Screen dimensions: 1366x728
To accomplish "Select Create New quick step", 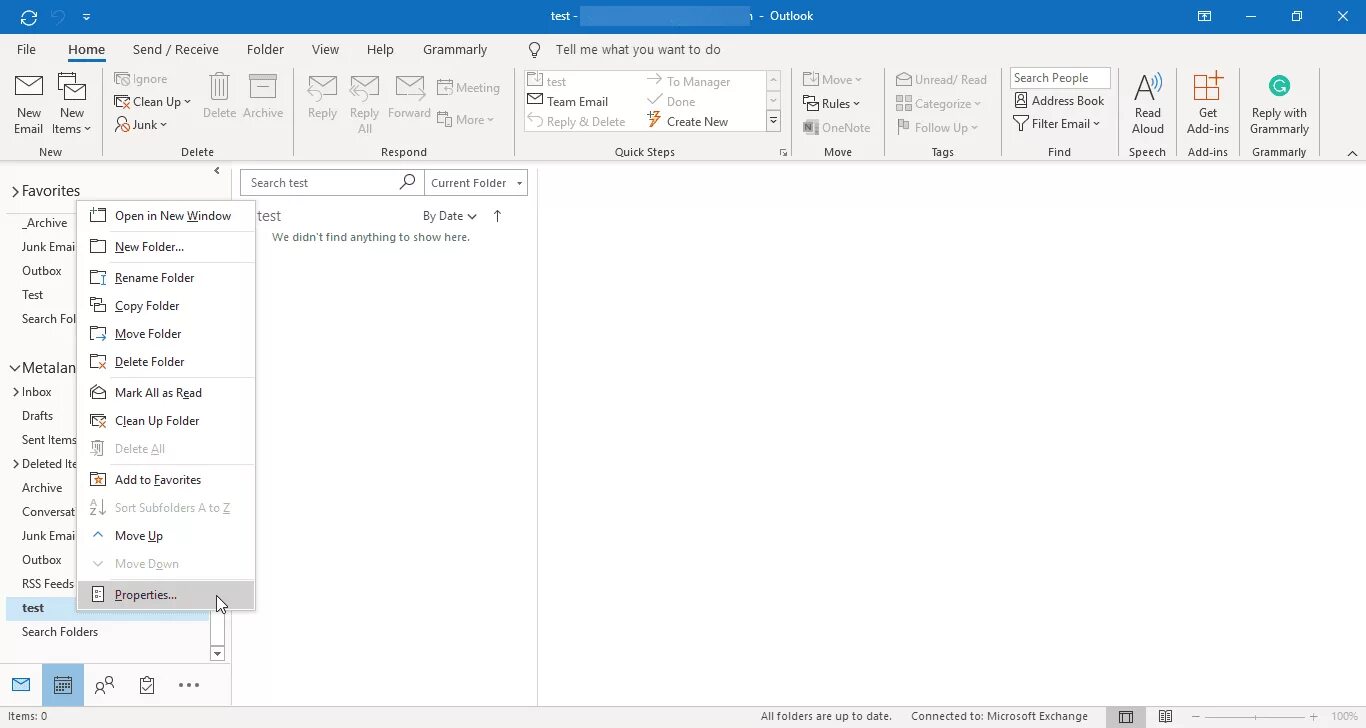I will click(x=687, y=122).
